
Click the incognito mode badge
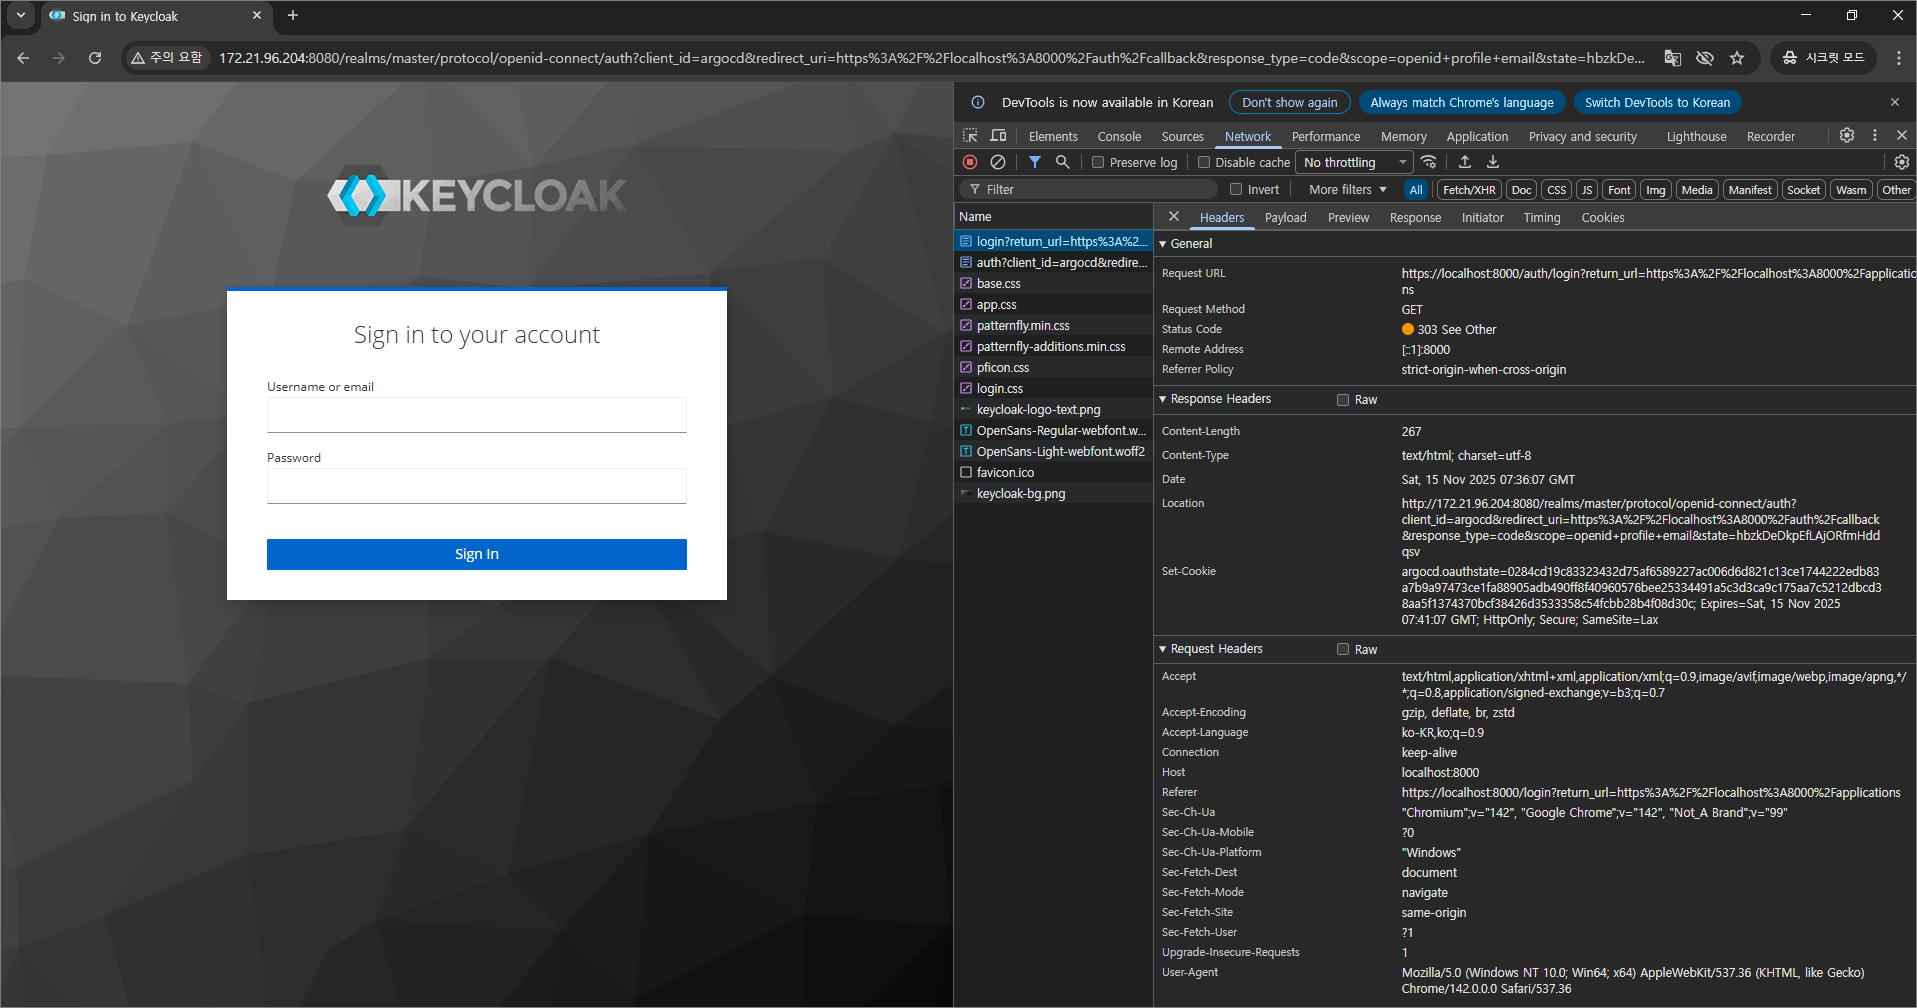pos(1823,58)
